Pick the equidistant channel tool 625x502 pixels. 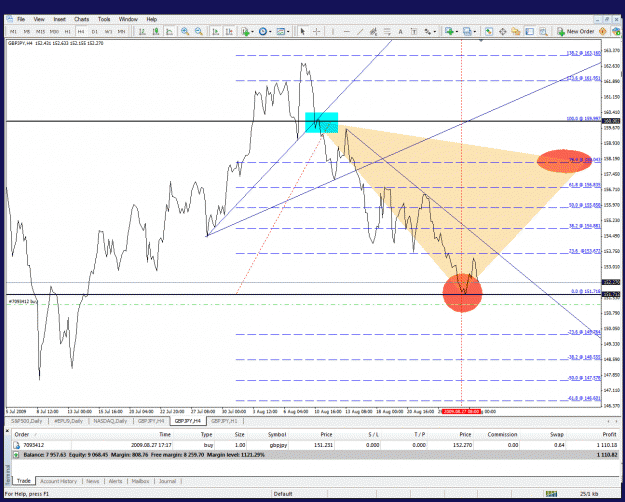click(373, 31)
